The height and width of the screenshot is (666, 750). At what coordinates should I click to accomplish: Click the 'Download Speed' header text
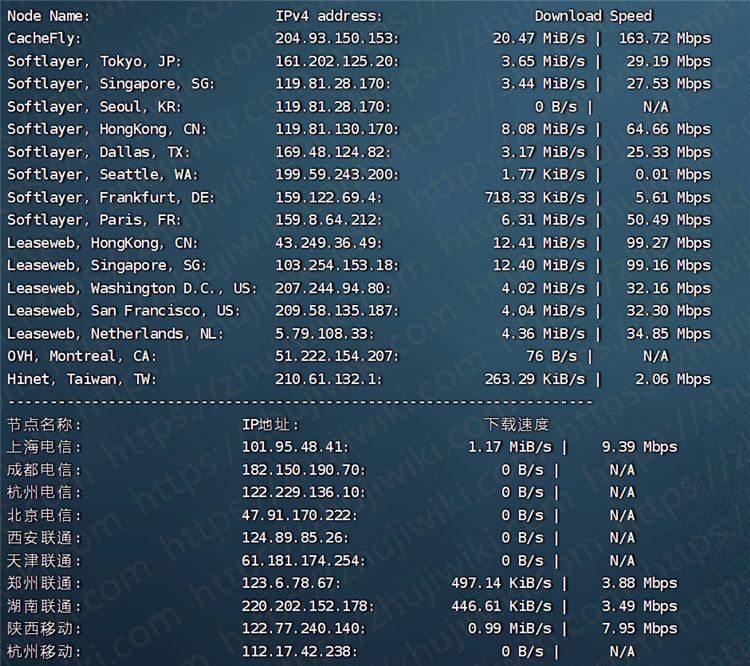[593, 16]
